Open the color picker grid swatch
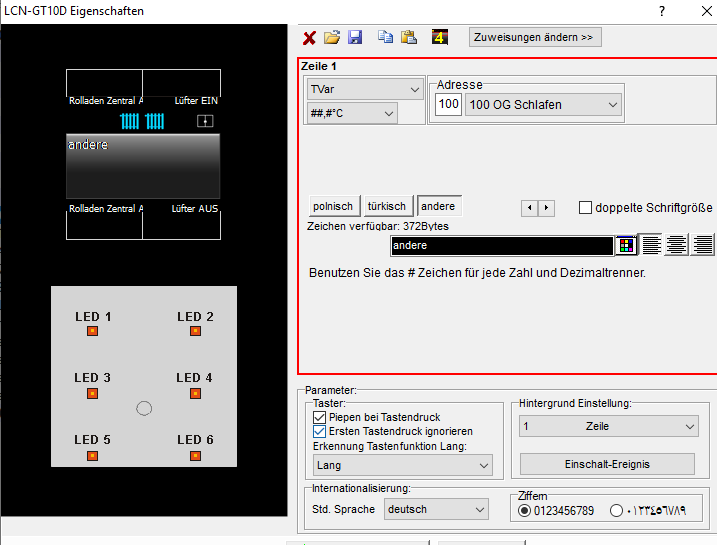 point(626,245)
